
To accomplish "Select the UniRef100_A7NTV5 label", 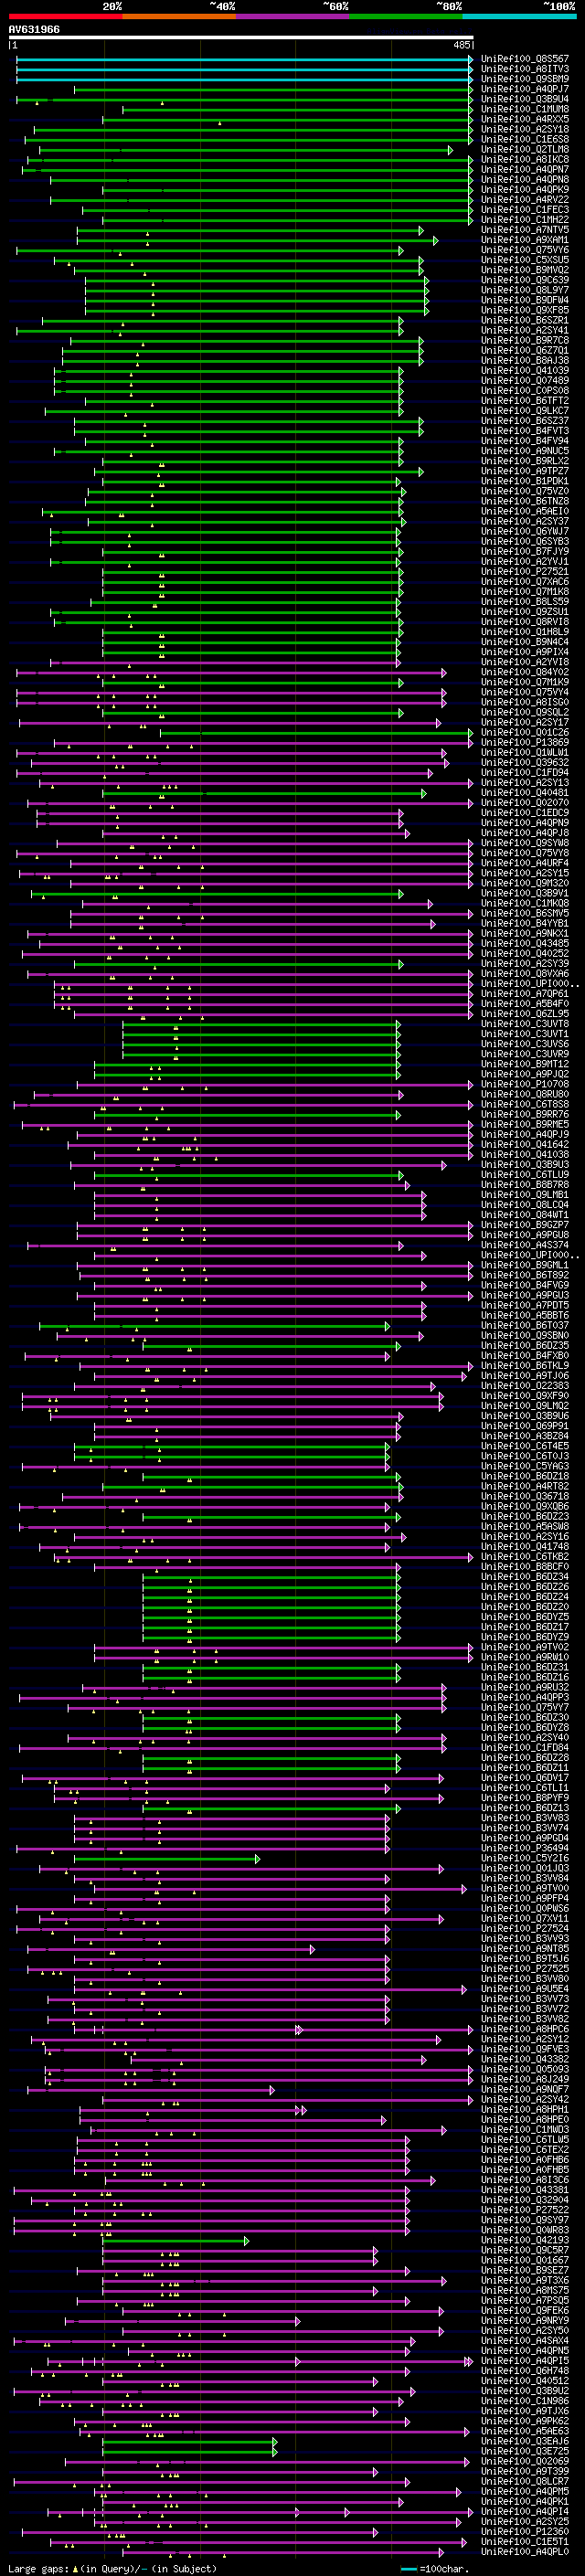I will tap(525, 230).
